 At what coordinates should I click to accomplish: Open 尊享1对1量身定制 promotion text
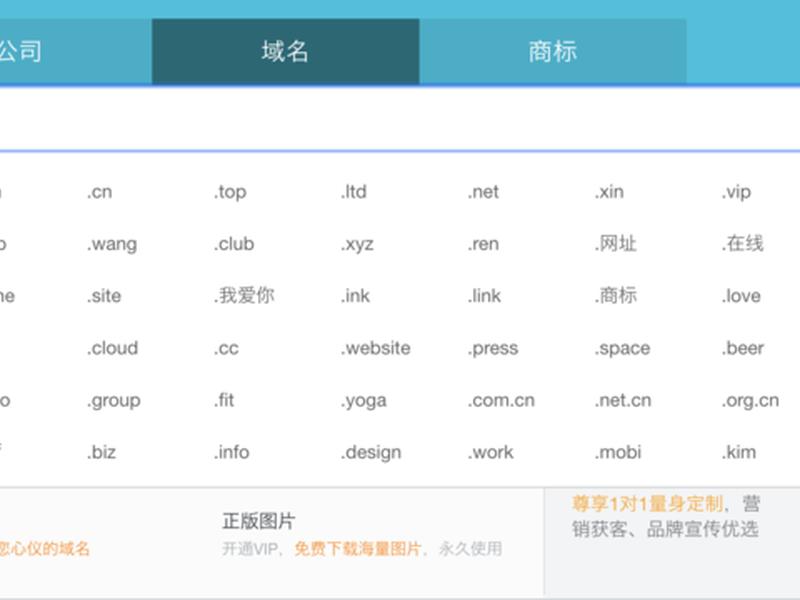coord(647,504)
